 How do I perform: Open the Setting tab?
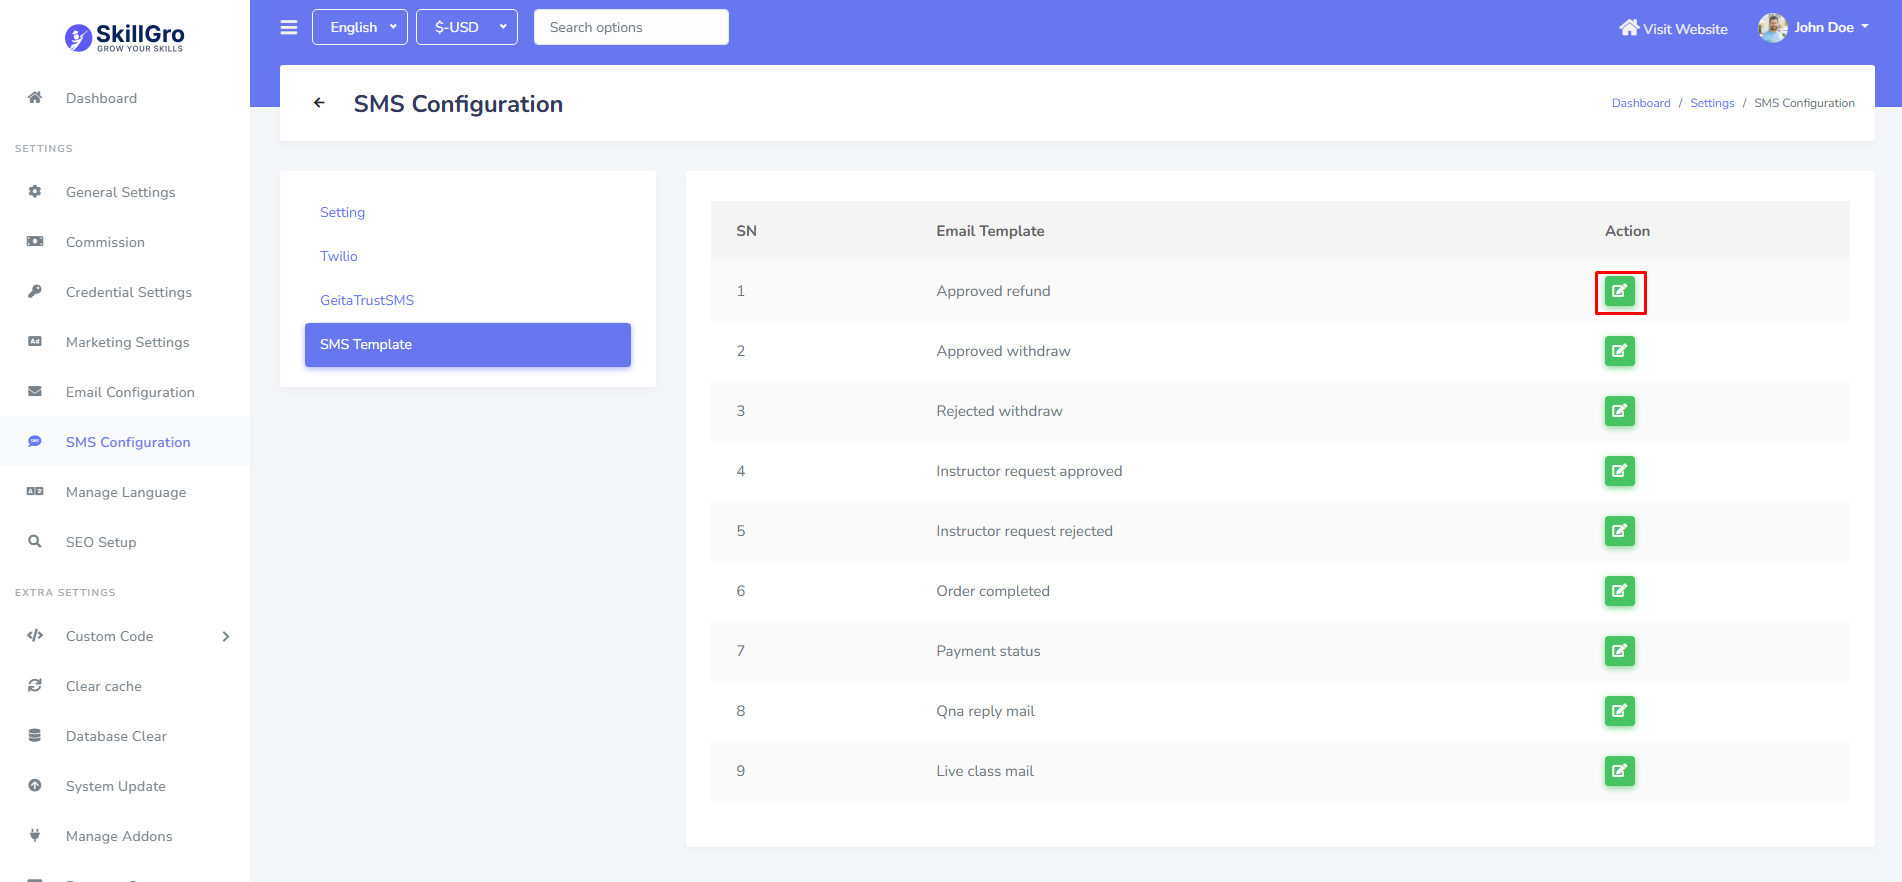pos(342,212)
